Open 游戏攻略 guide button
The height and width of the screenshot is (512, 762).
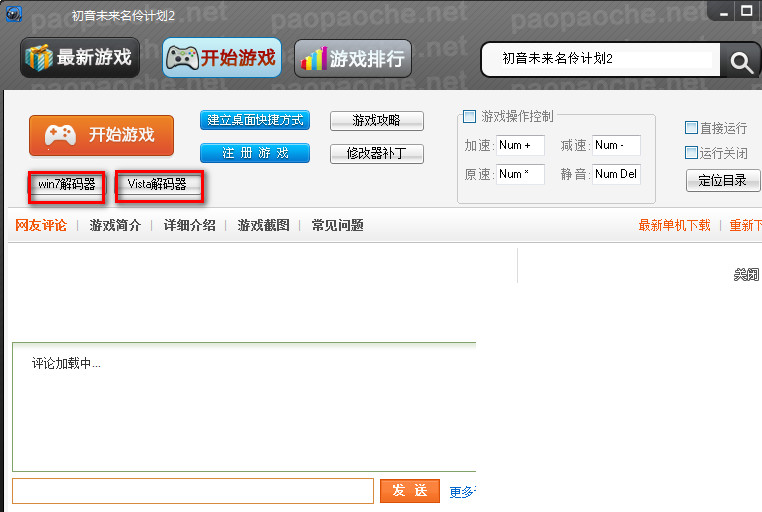click(377, 120)
